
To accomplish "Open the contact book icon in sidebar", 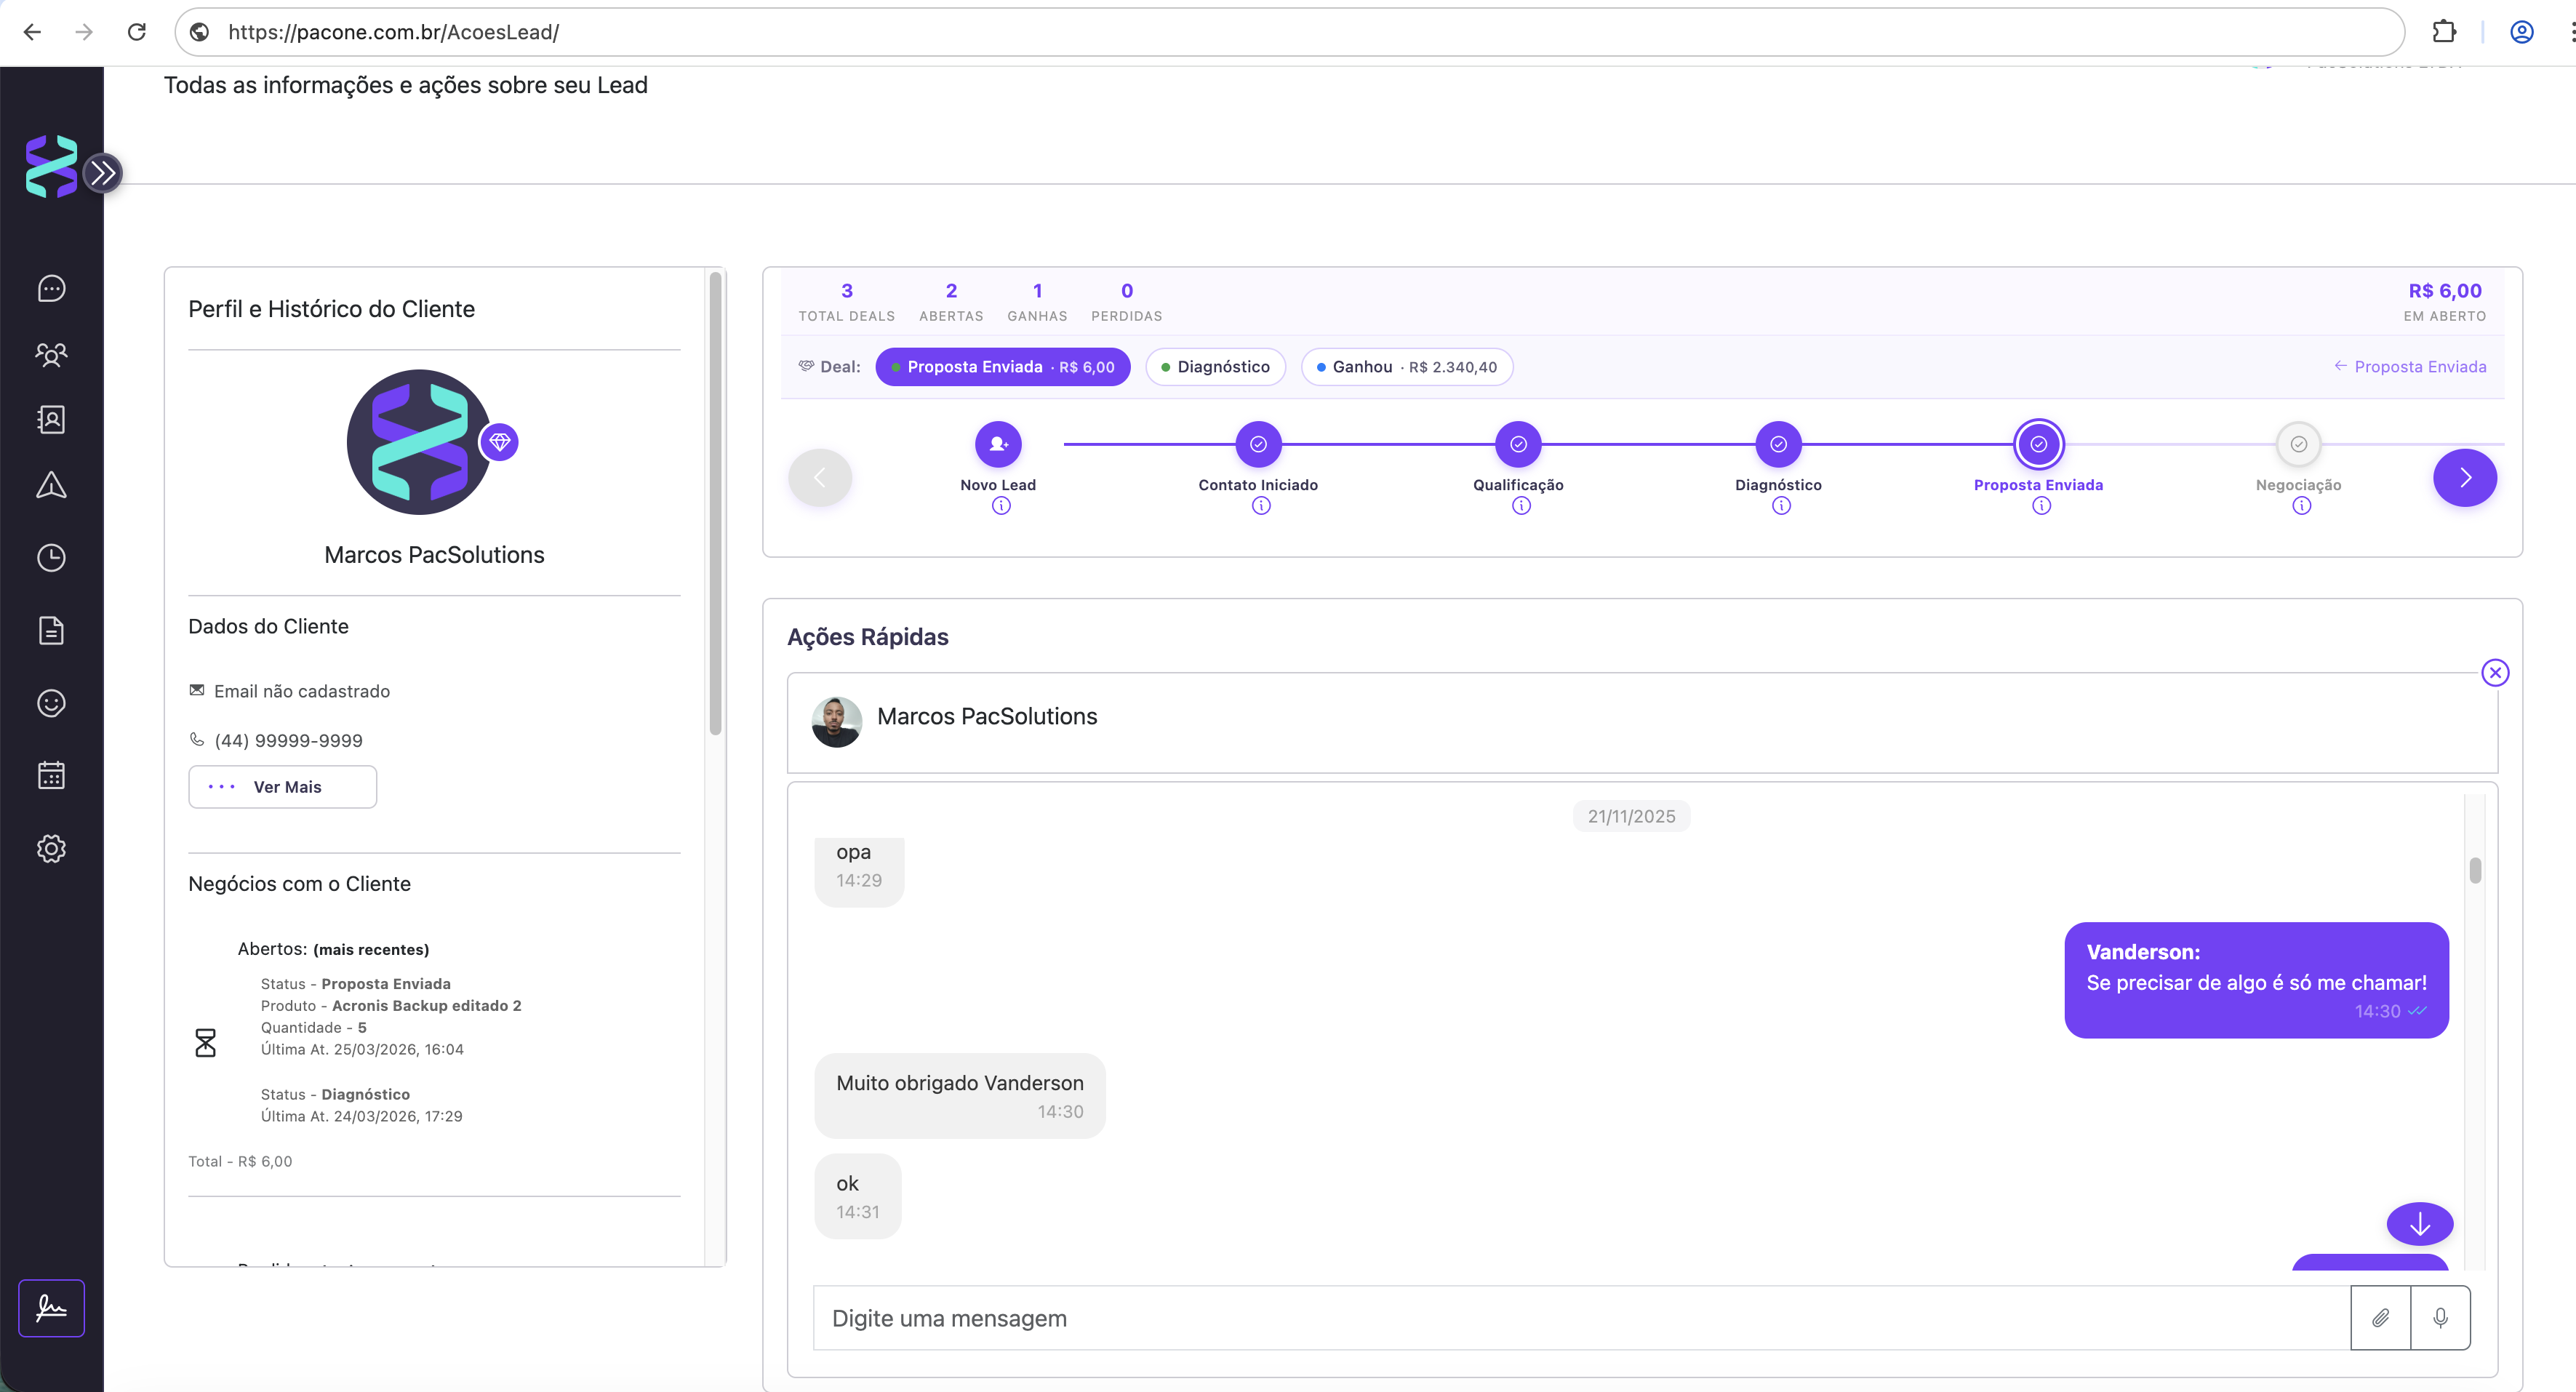I will click(51, 420).
